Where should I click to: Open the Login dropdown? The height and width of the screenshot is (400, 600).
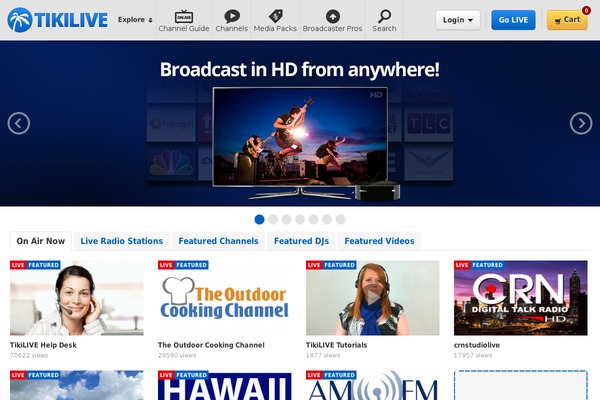click(458, 20)
